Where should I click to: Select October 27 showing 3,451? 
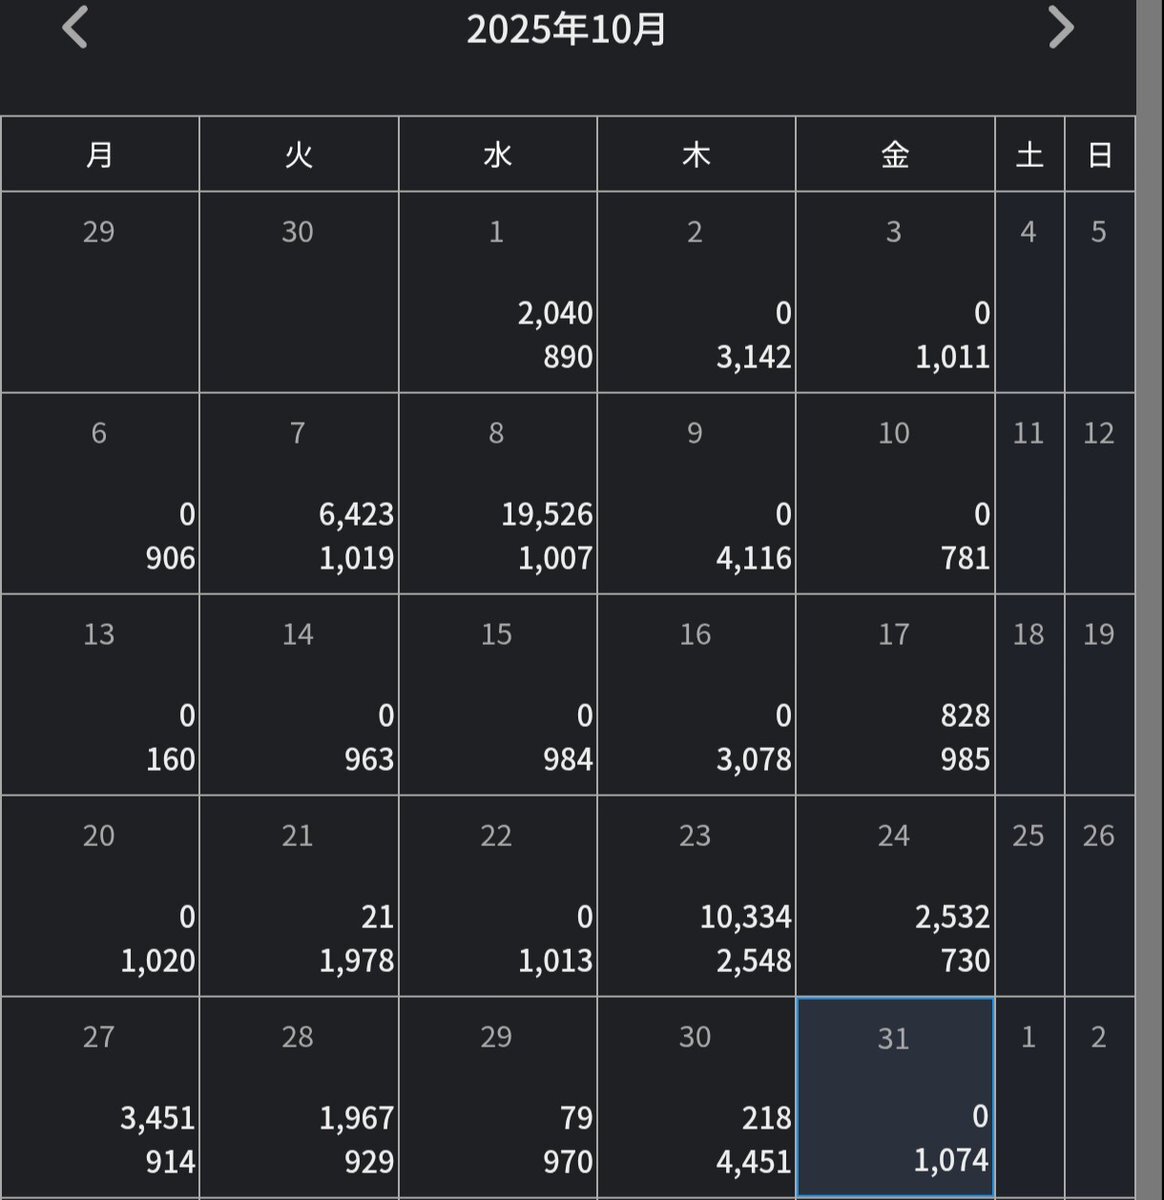[100, 1097]
